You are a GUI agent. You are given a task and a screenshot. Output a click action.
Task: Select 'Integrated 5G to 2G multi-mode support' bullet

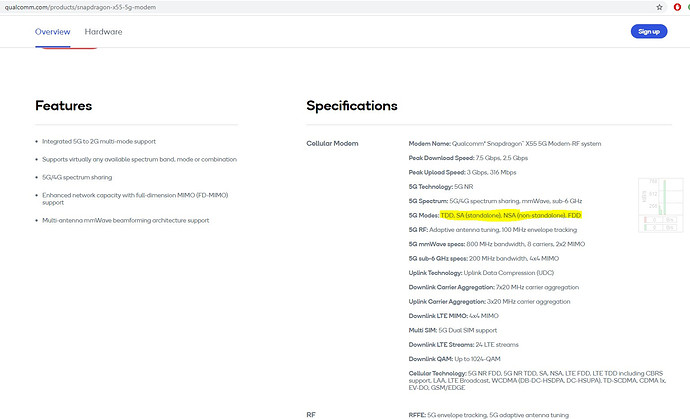pyautogui.click(x=99, y=141)
